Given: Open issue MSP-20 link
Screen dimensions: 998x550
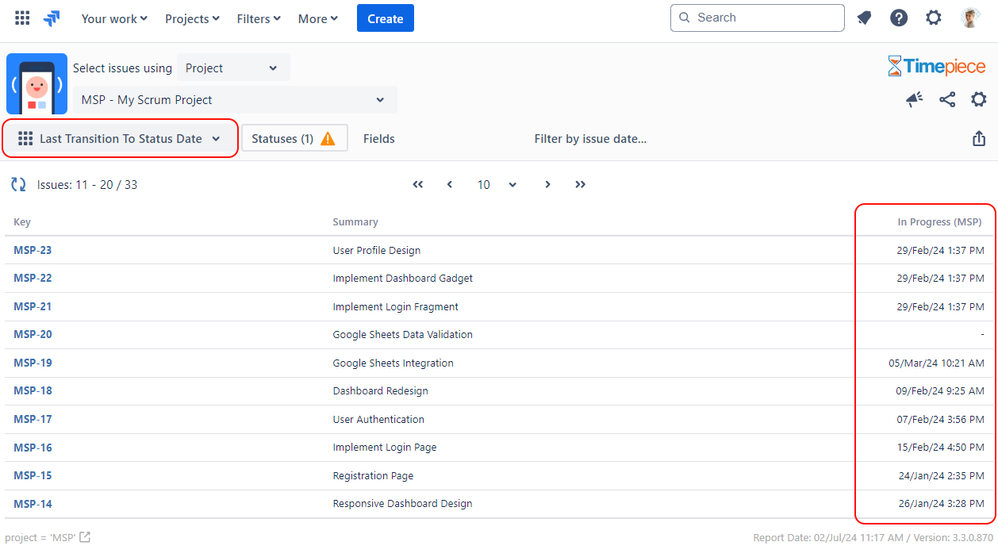Looking at the screenshot, I should 32,334.
